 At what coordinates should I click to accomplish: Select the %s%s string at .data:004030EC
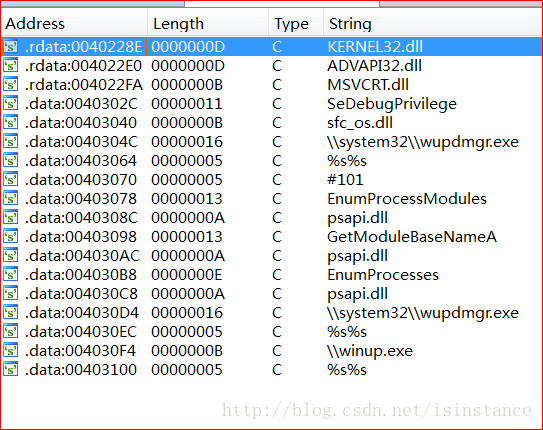(x=347, y=332)
